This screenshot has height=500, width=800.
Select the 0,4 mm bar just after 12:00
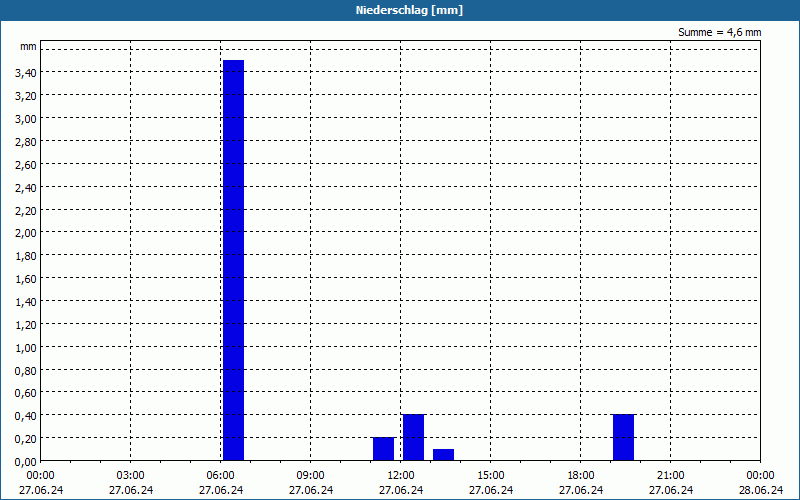pos(413,438)
